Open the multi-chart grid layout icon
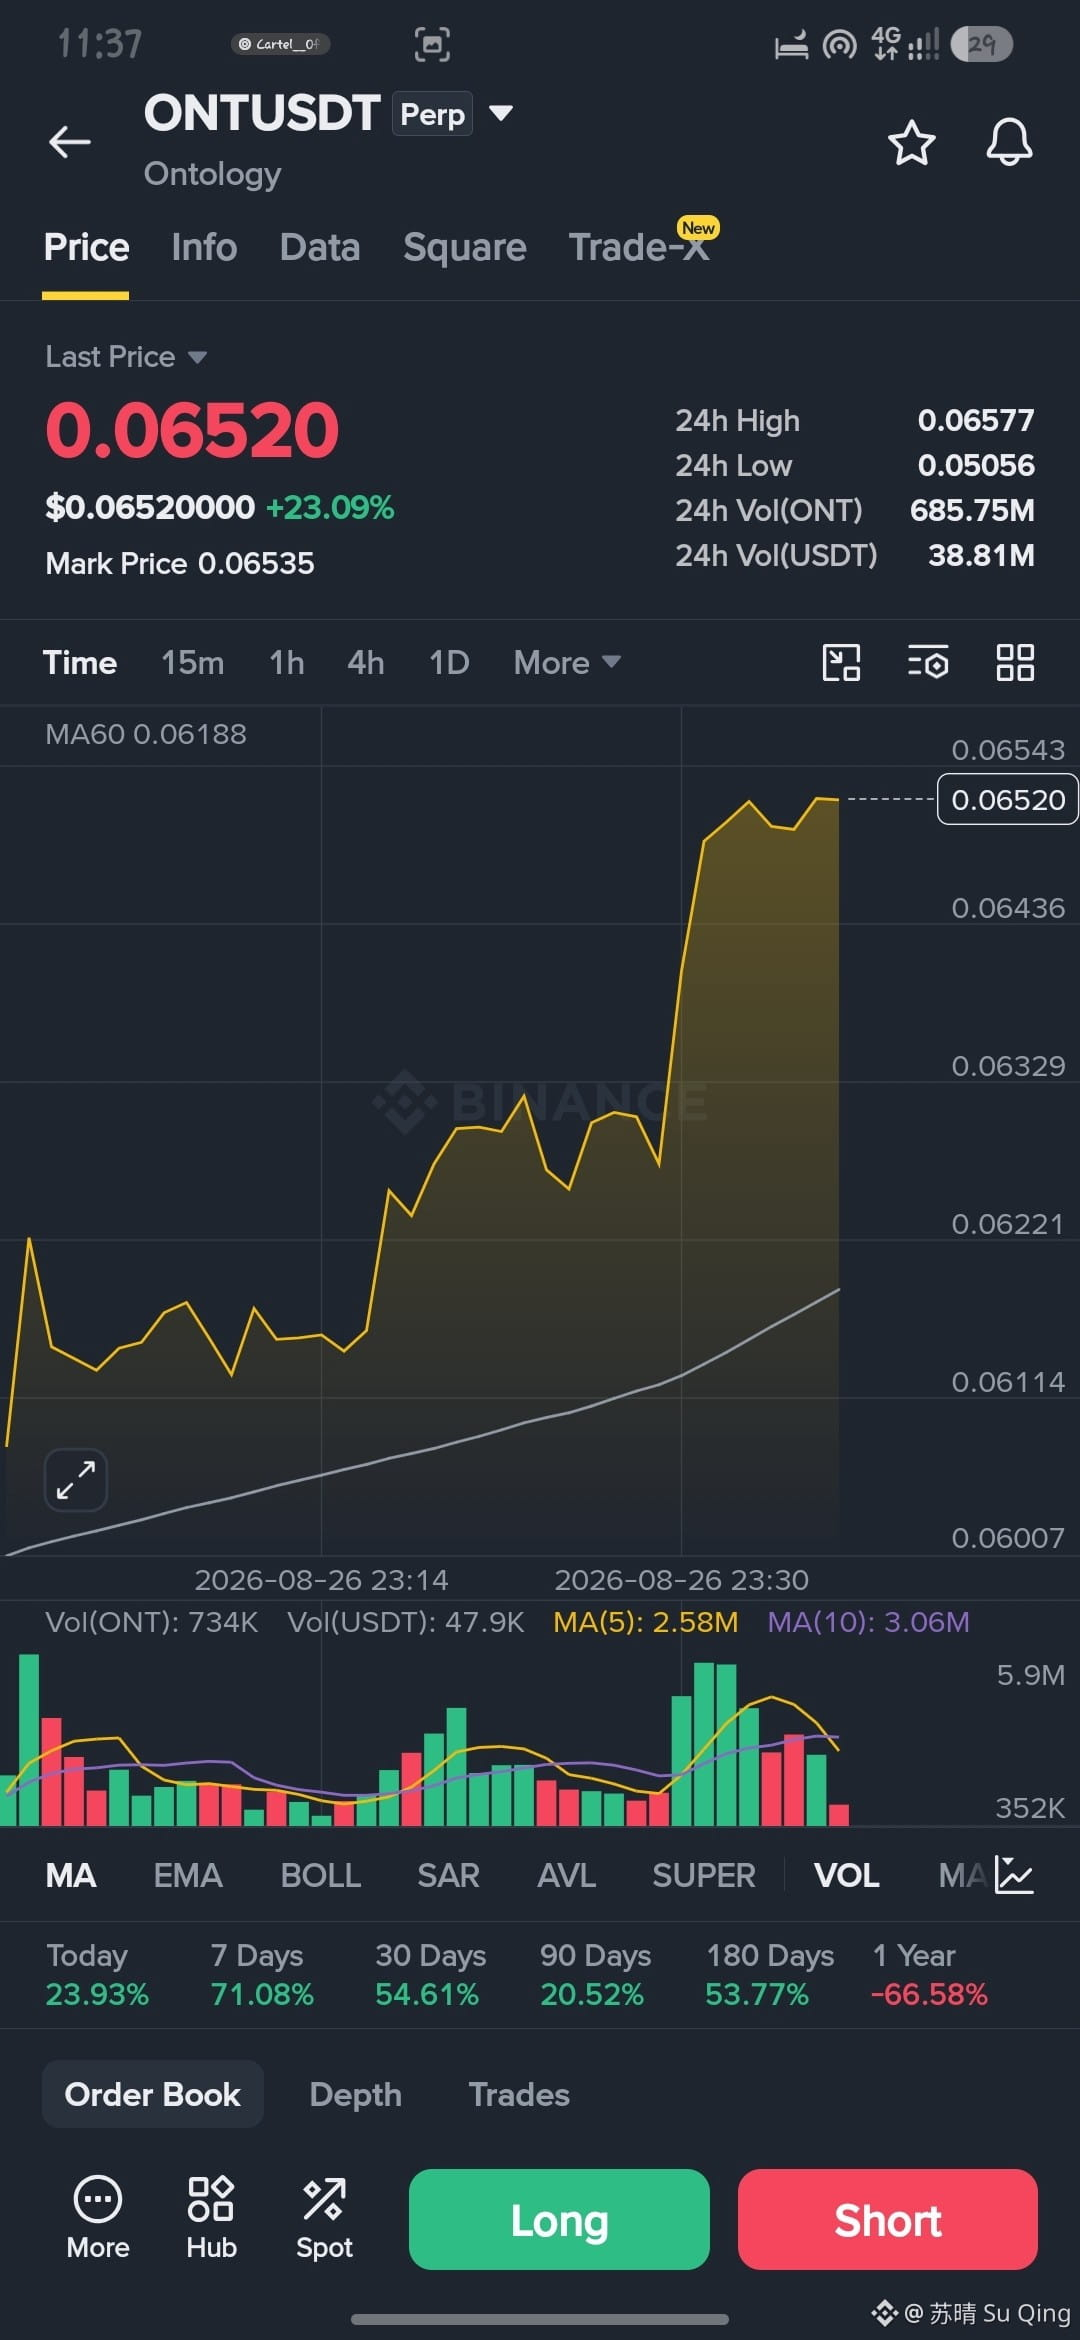The height and width of the screenshot is (2340, 1080). (x=1015, y=662)
